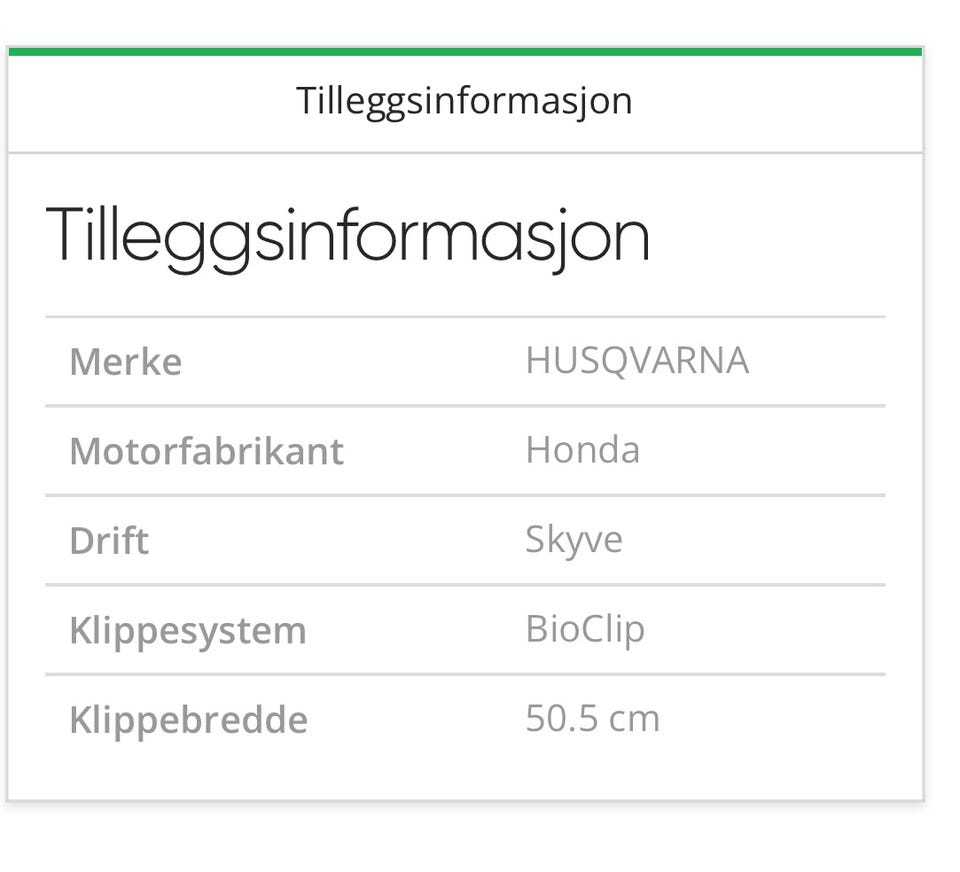Click empty space below Klippebredde row
This screenshot has height=872, width=960.
click(465, 775)
